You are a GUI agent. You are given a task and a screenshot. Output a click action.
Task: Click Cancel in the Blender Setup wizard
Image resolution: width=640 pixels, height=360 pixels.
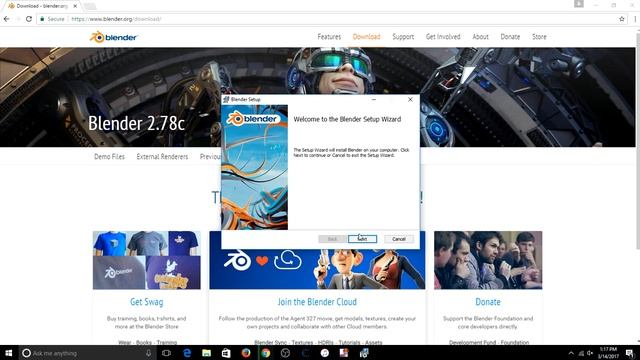399,239
